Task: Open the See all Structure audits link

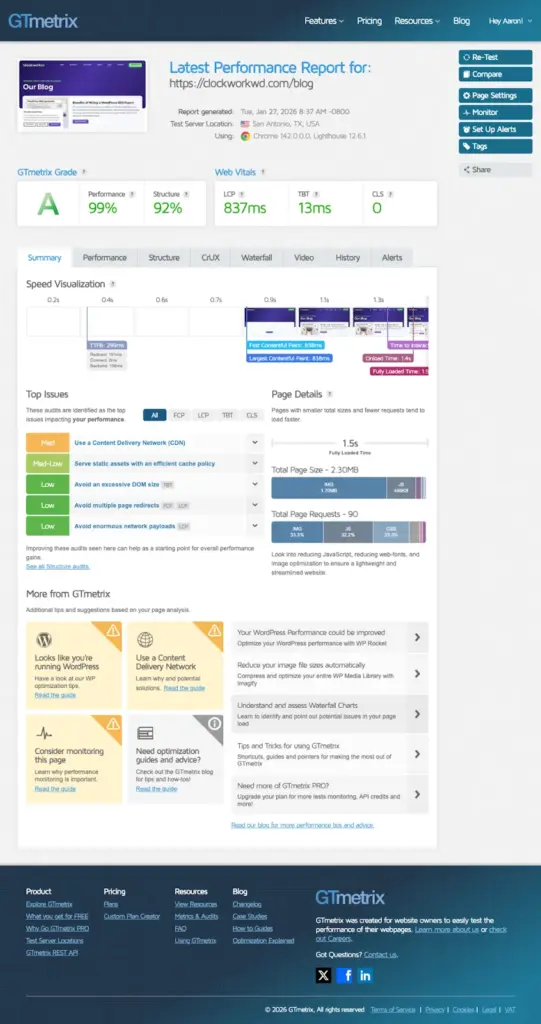Action: (x=58, y=566)
